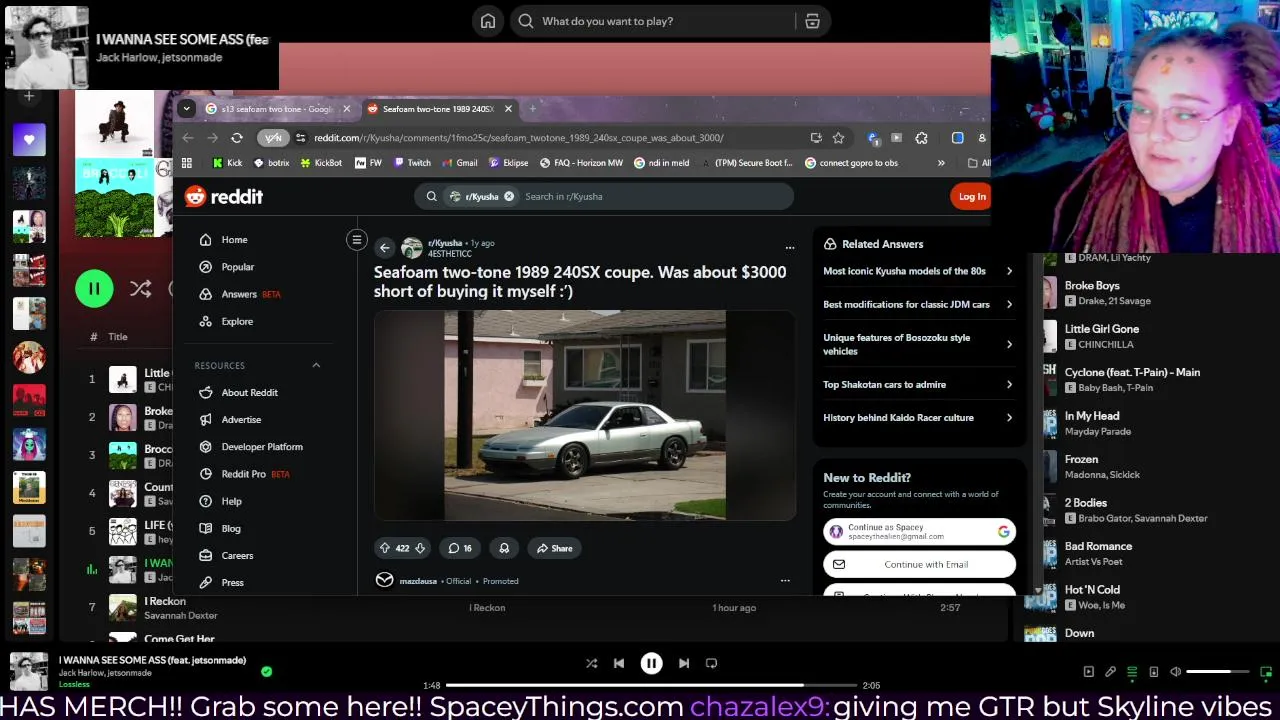Toggle repeat in Spotify bottom player bar

(711, 663)
